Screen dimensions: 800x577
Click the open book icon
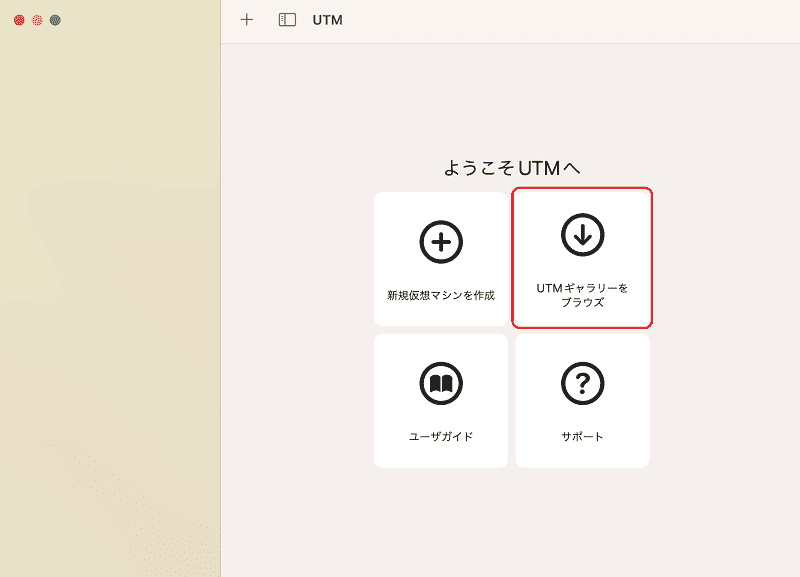click(x=441, y=383)
